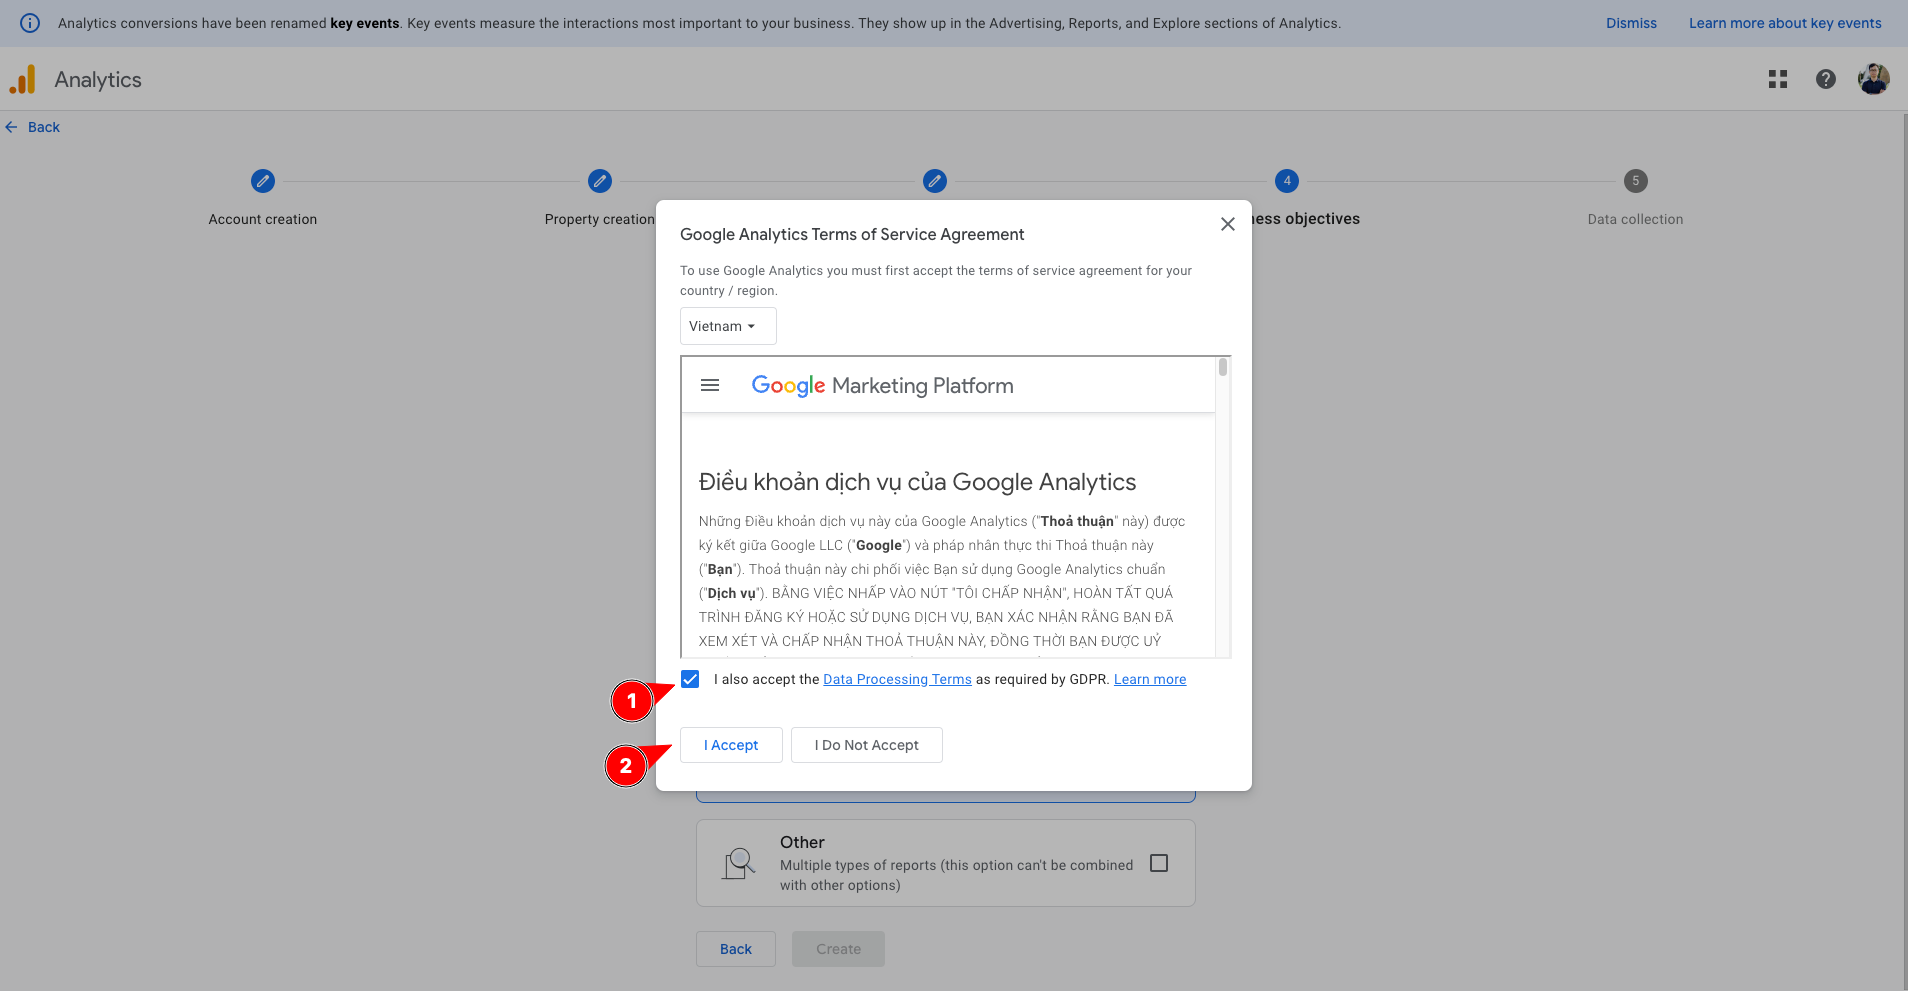
Task: Open hamburger menu in Marketing Platform frame
Action: pyautogui.click(x=710, y=385)
